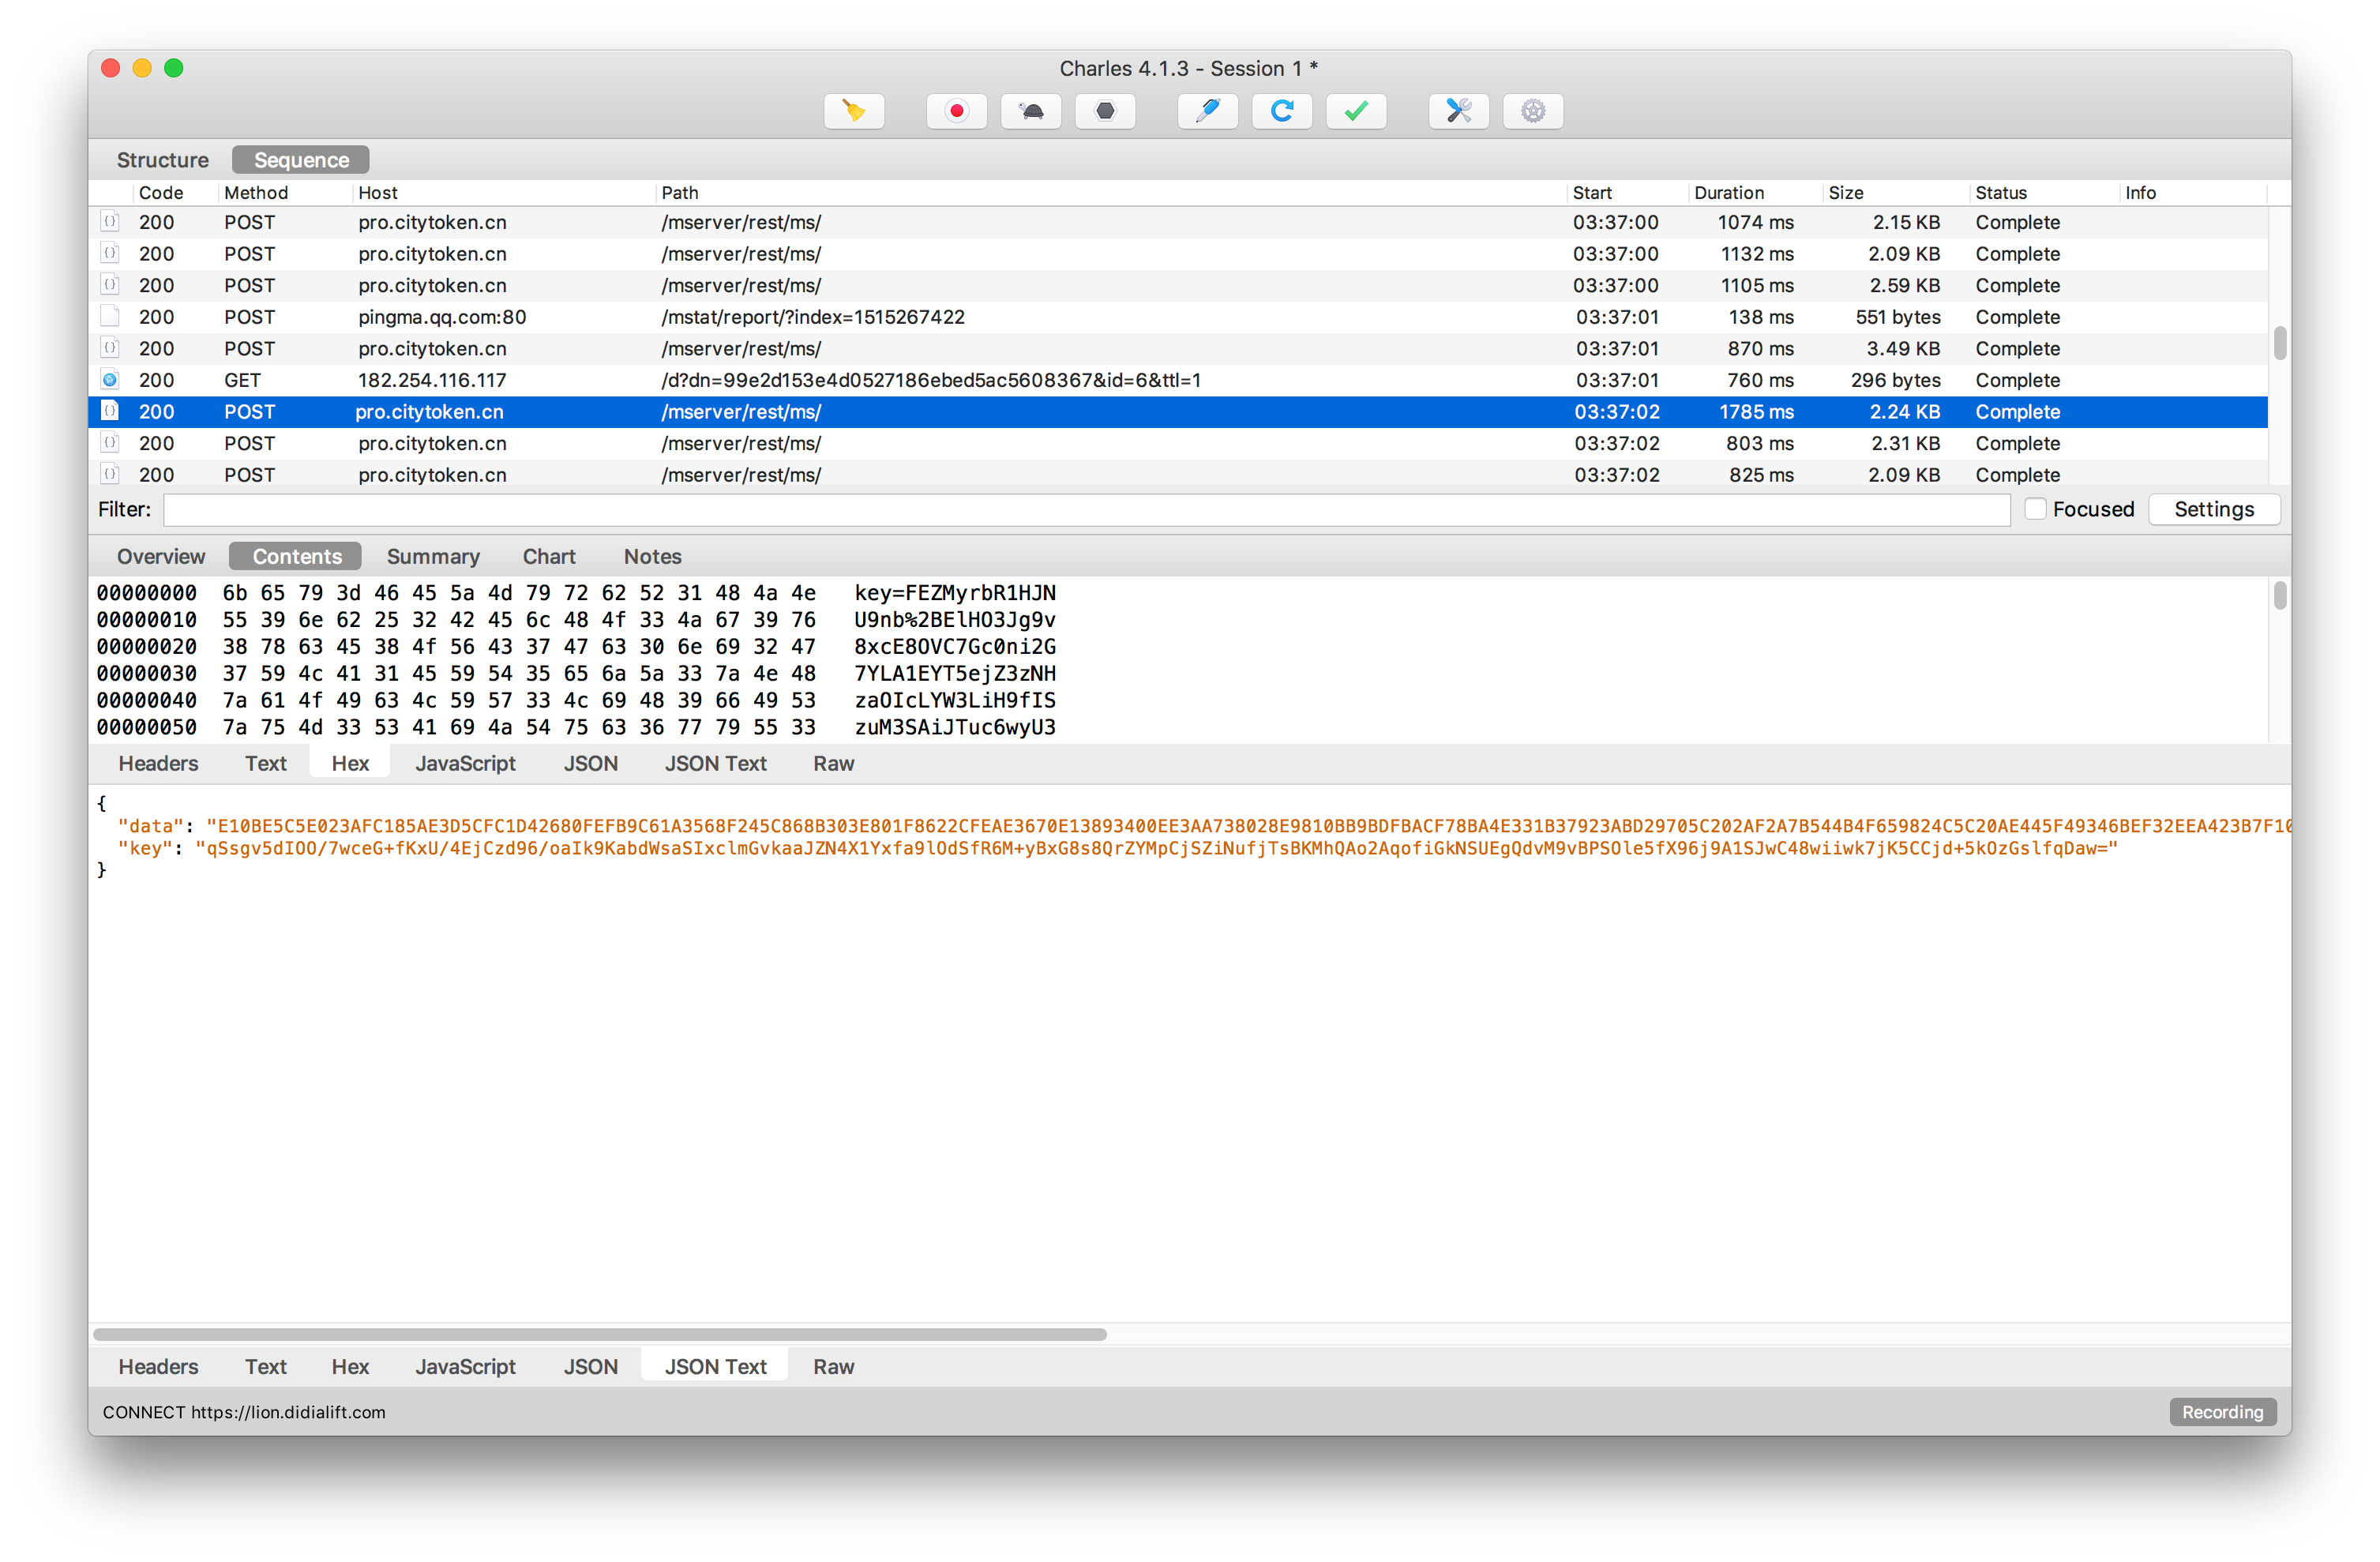
Task: Open the Tools wrench icon
Action: click(1458, 111)
